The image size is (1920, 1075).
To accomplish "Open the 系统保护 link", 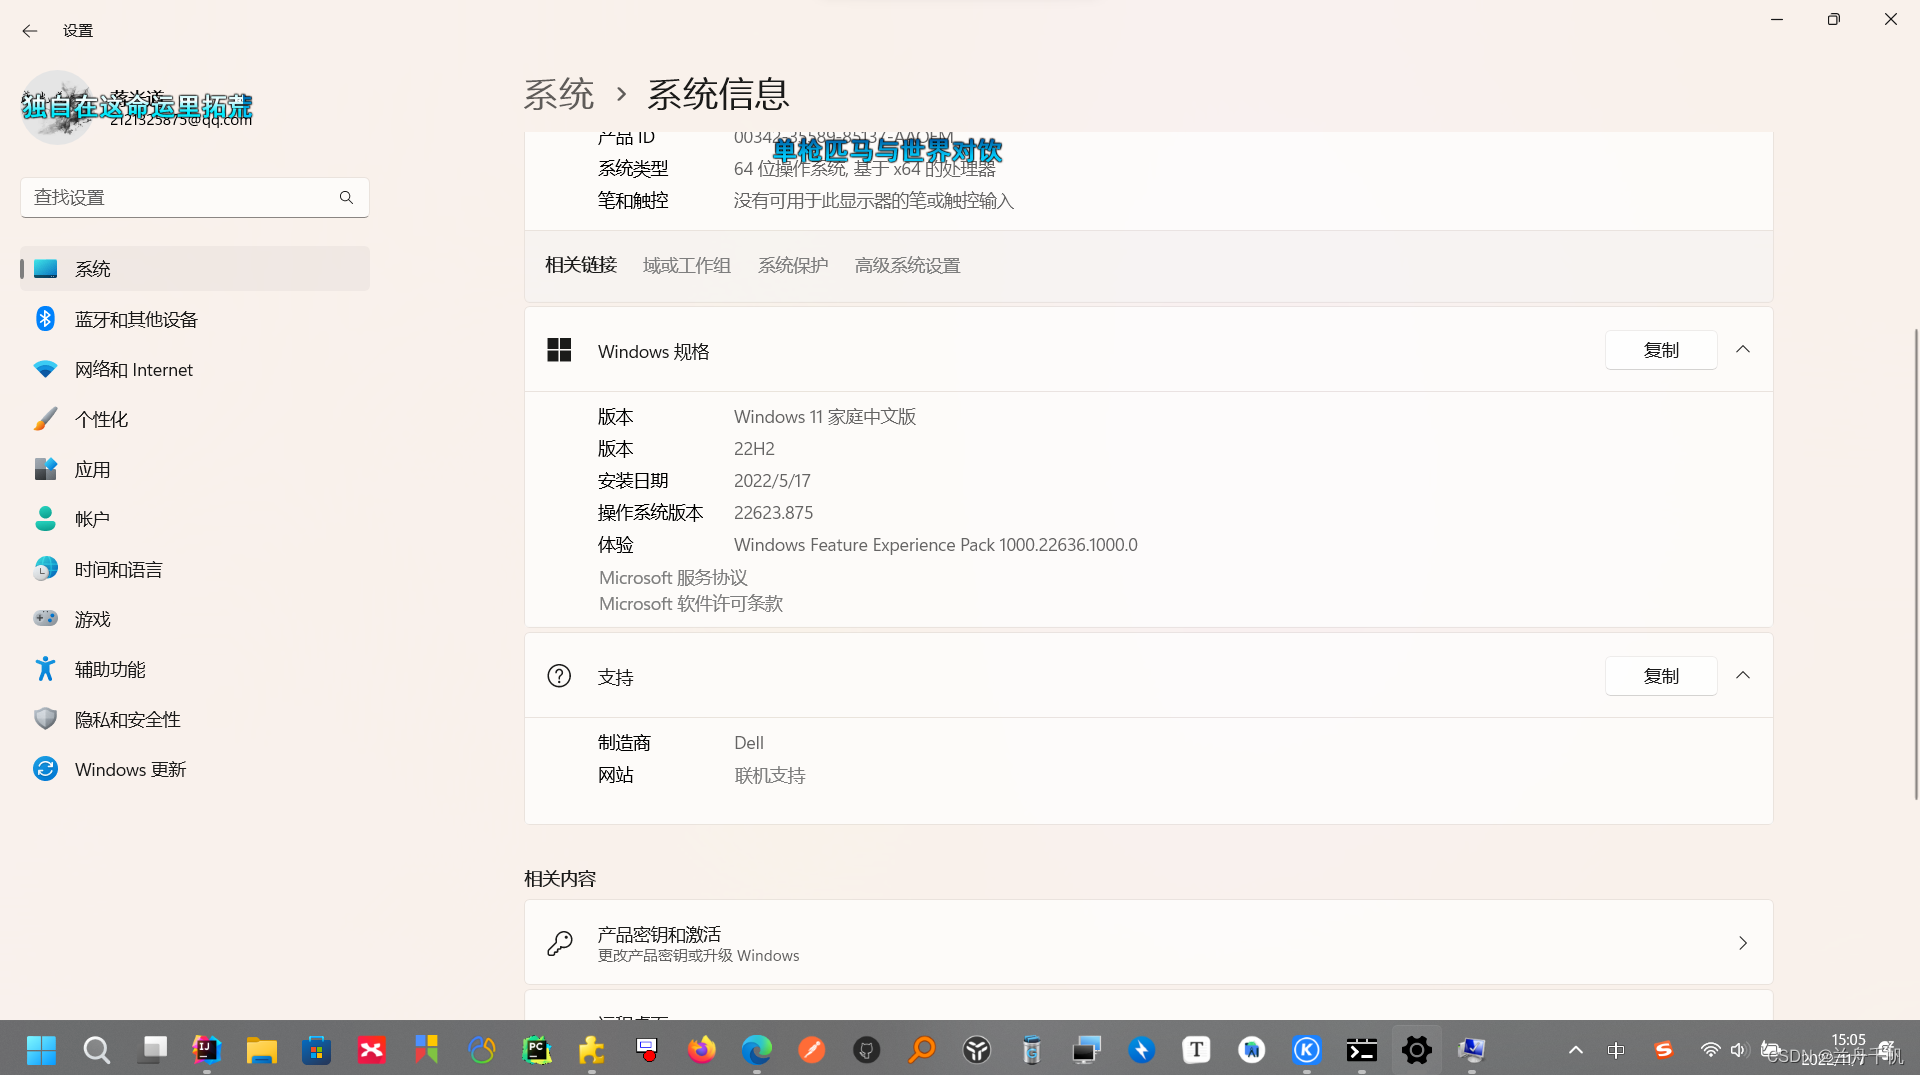I will 793,265.
